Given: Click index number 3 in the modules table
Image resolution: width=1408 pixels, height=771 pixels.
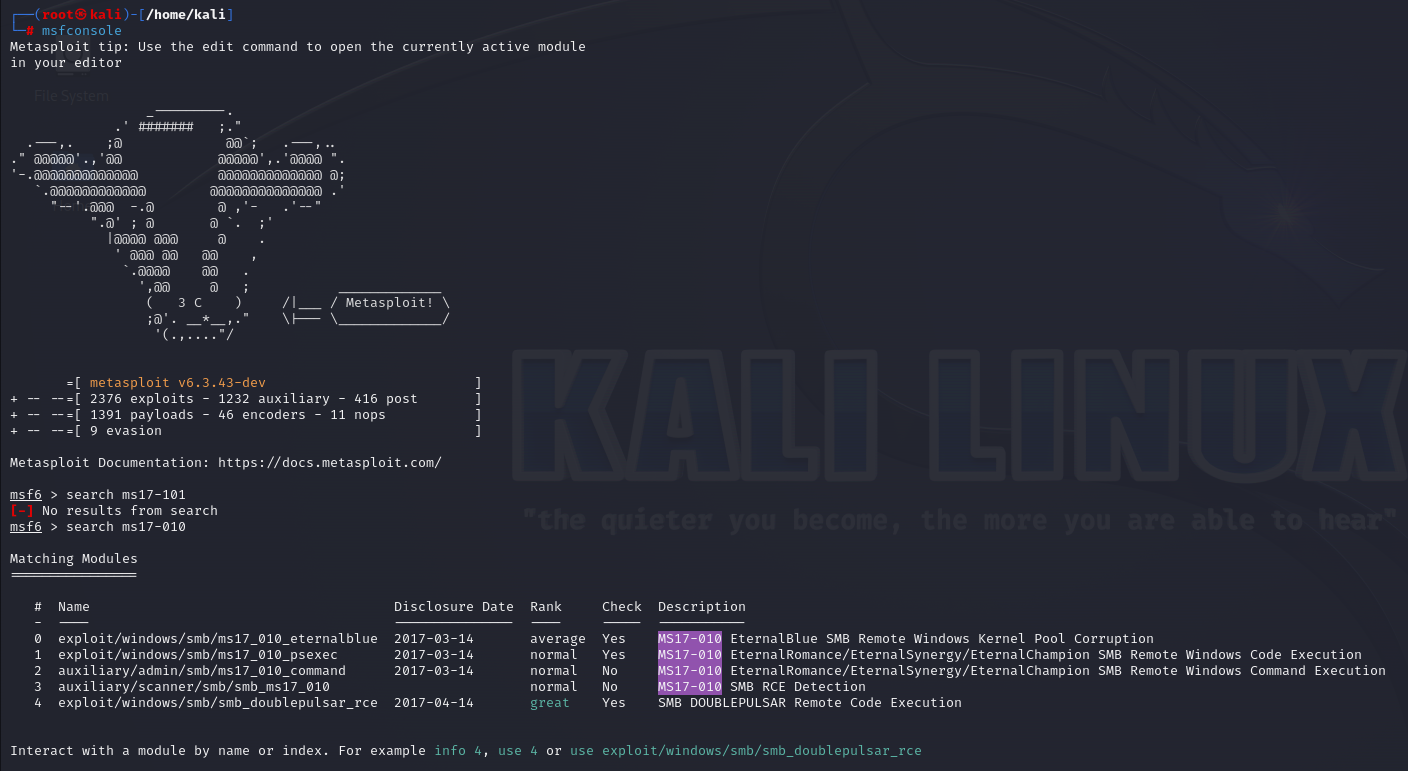Looking at the screenshot, I should coord(38,687).
